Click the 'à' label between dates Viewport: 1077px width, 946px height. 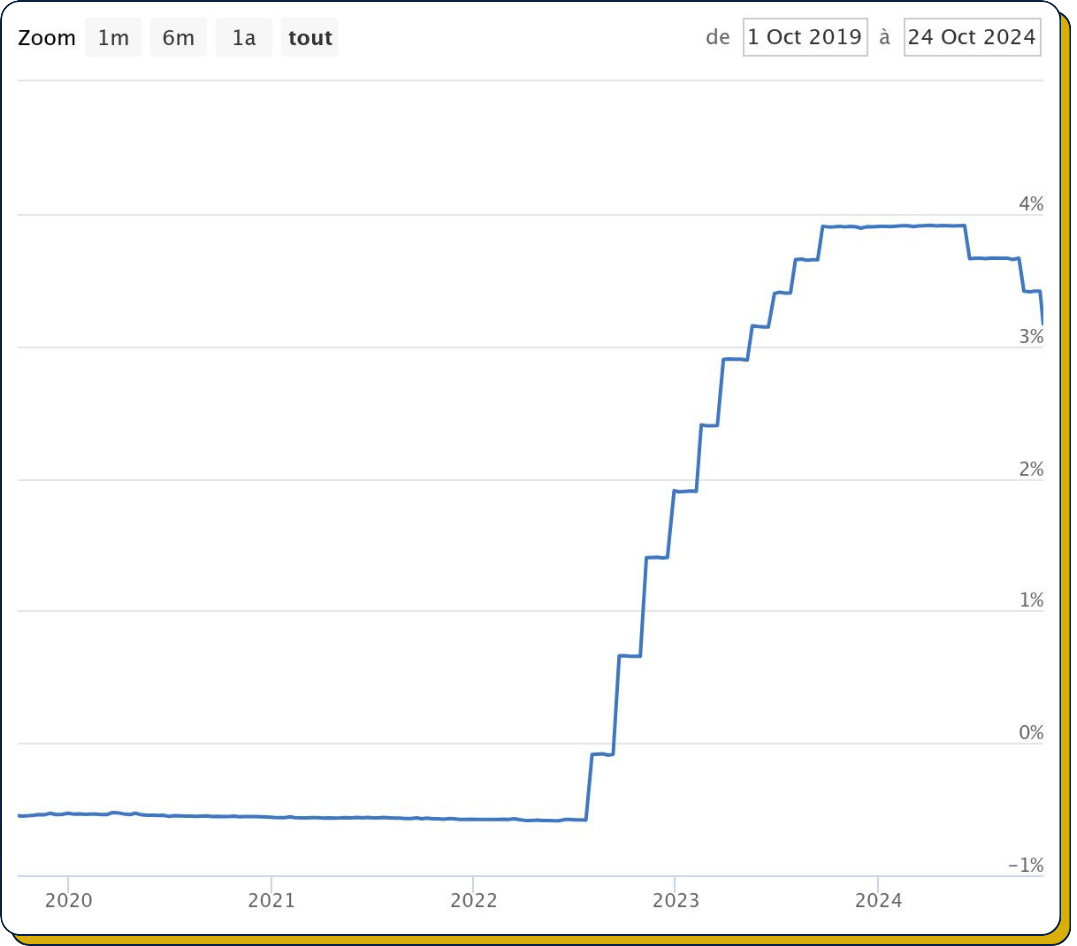885,36
